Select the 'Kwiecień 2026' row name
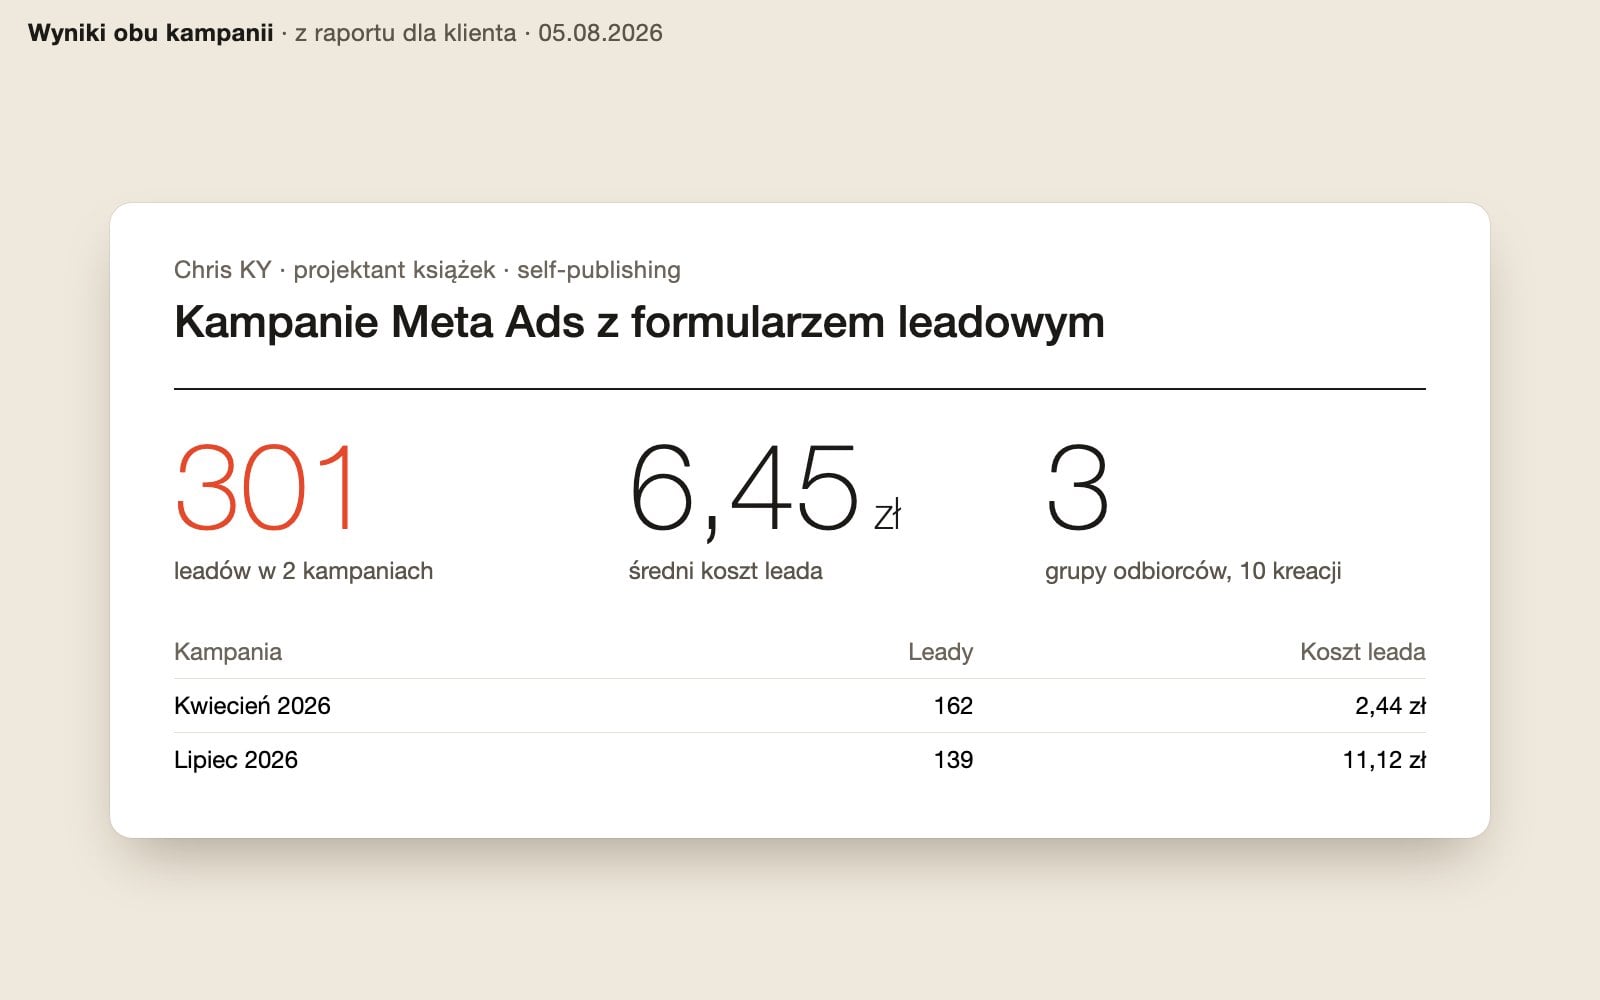Image resolution: width=1600 pixels, height=1000 pixels. pos(252,706)
